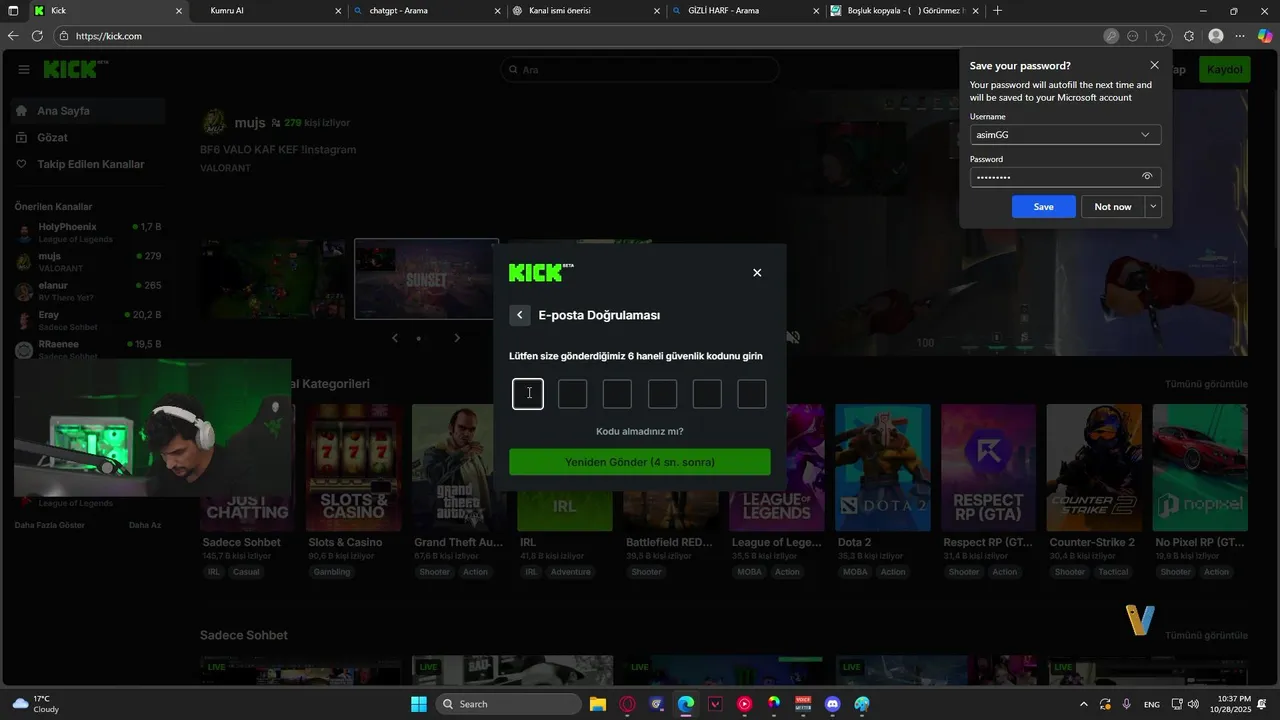This screenshot has width=1280, height=720.
Task: Reveal password with the eye icon
Action: pyautogui.click(x=1147, y=177)
